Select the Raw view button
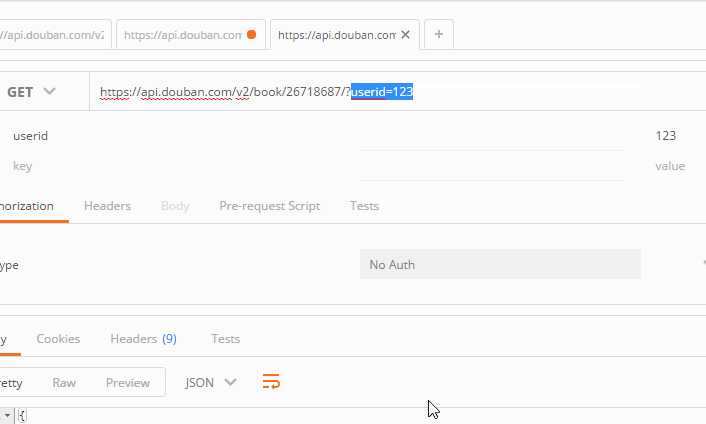The width and height of the screenshot is (706, 424). [x=64, y=383]
